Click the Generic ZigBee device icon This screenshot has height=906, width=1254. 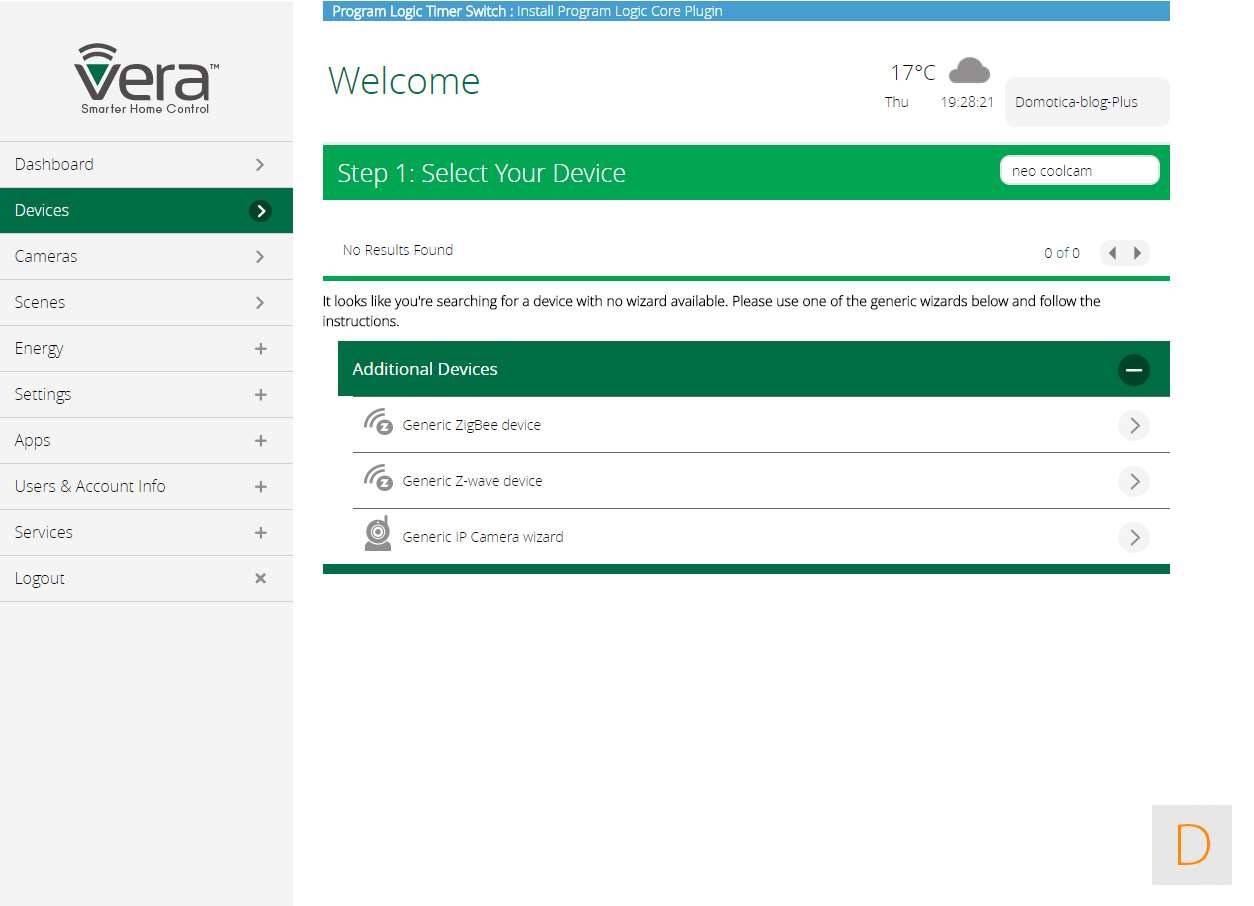378,424
